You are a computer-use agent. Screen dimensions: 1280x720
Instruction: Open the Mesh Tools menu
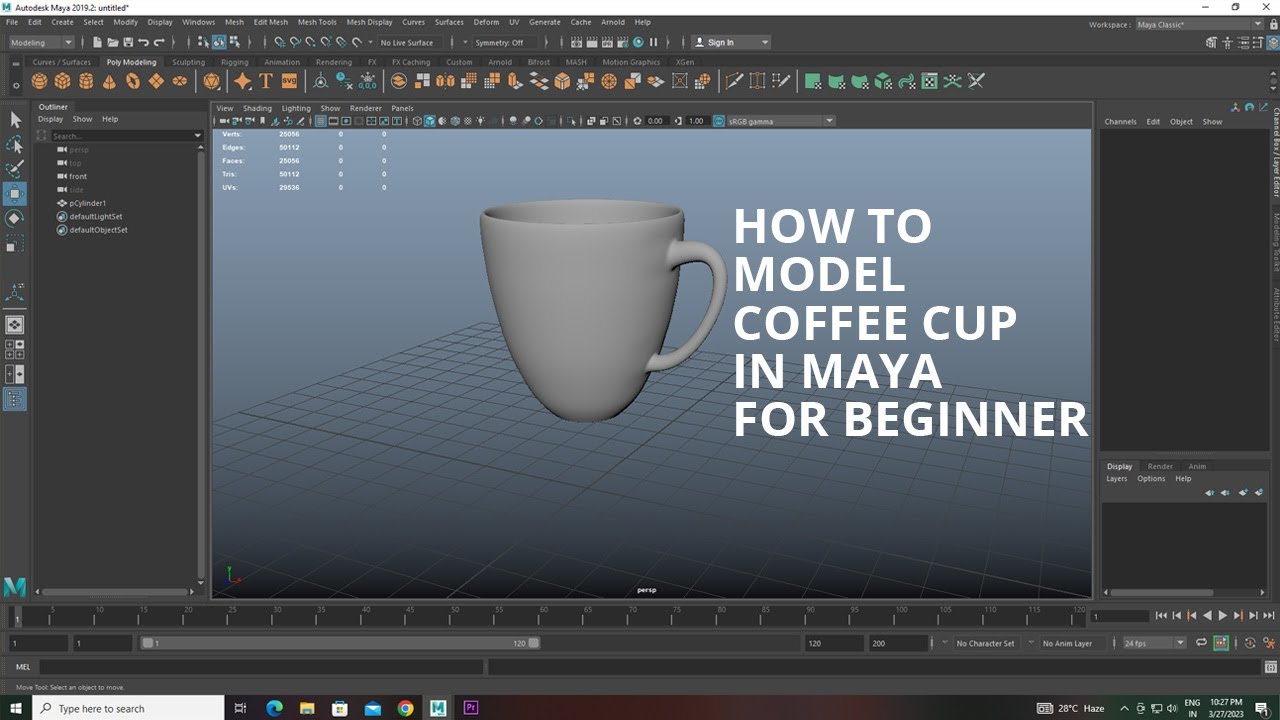click(317, 22)
